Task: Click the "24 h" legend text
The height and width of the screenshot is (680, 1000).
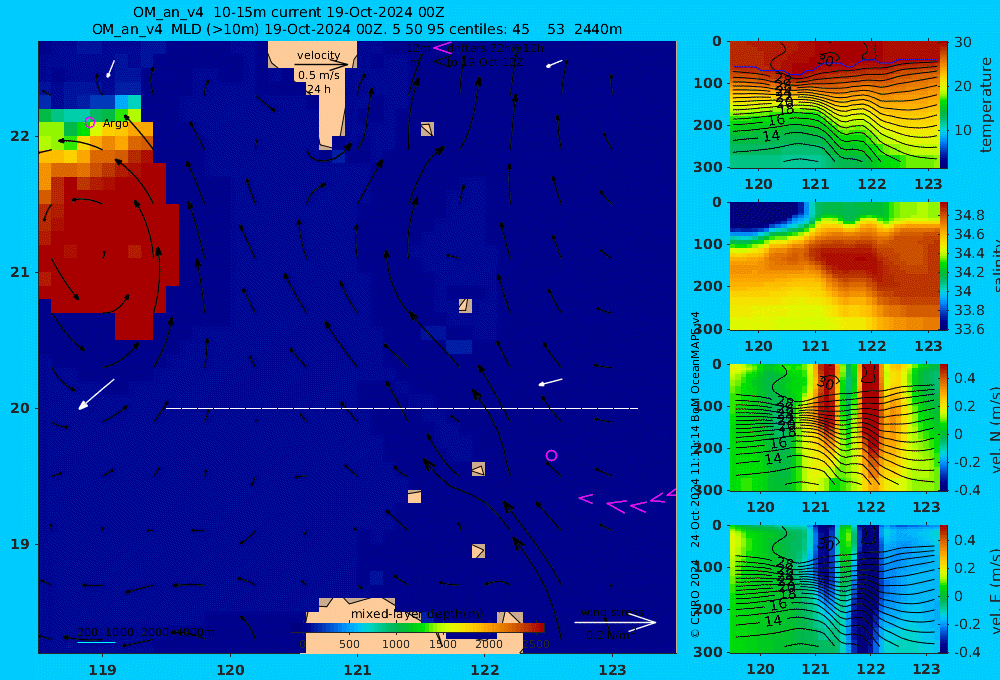Action: click(x=318, y=89)
